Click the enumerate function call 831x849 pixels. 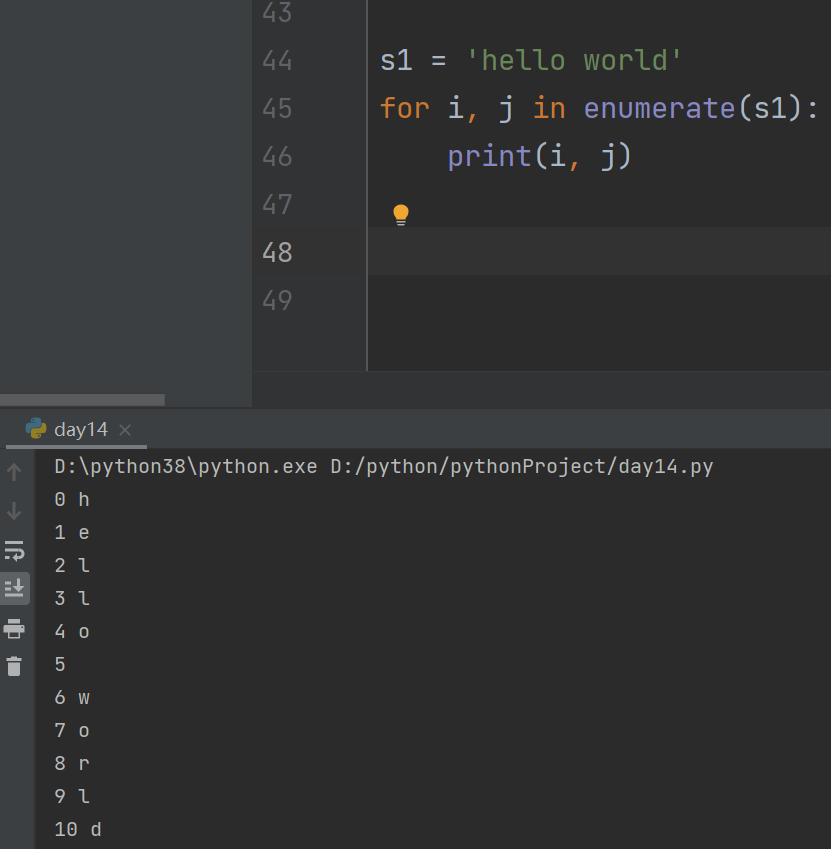(x=659, y=108)
